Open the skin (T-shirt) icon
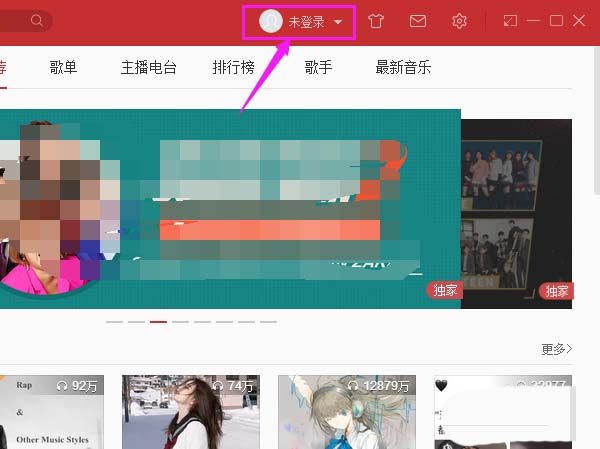This screenshot has width=600, height=449. pos(376,21)
